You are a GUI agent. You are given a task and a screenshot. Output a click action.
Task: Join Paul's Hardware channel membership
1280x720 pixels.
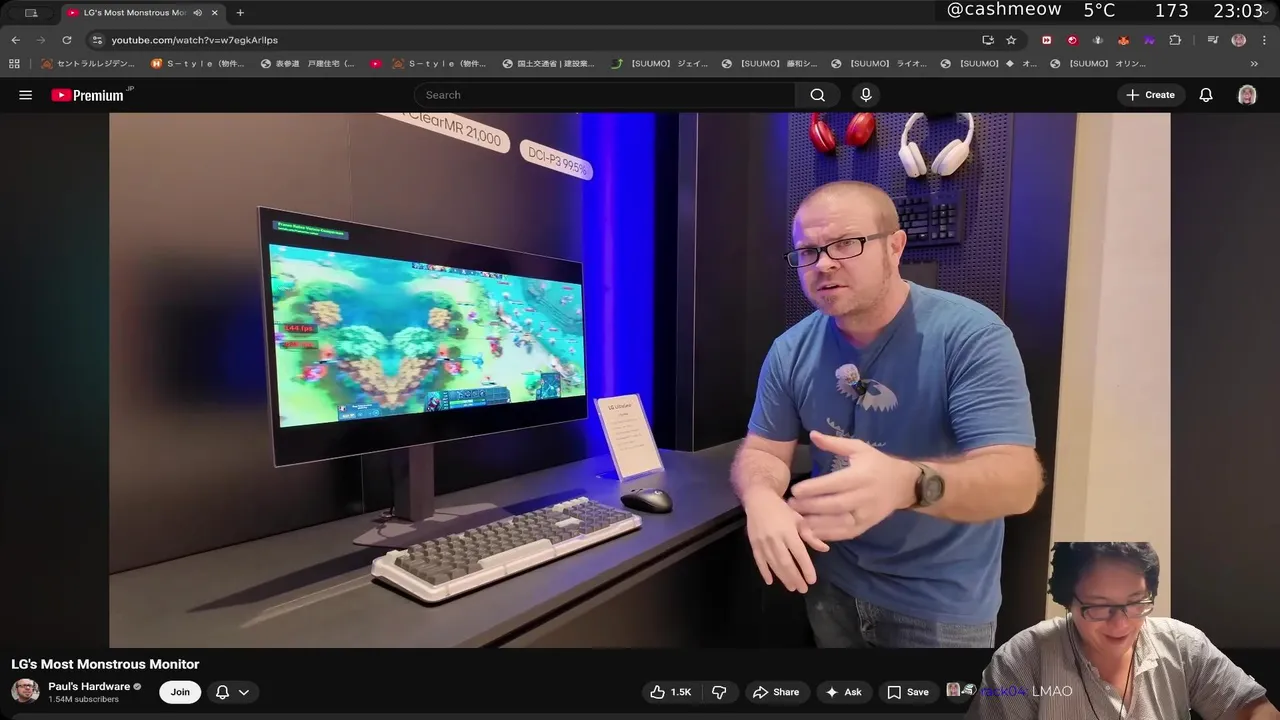[x=180, y=692]
